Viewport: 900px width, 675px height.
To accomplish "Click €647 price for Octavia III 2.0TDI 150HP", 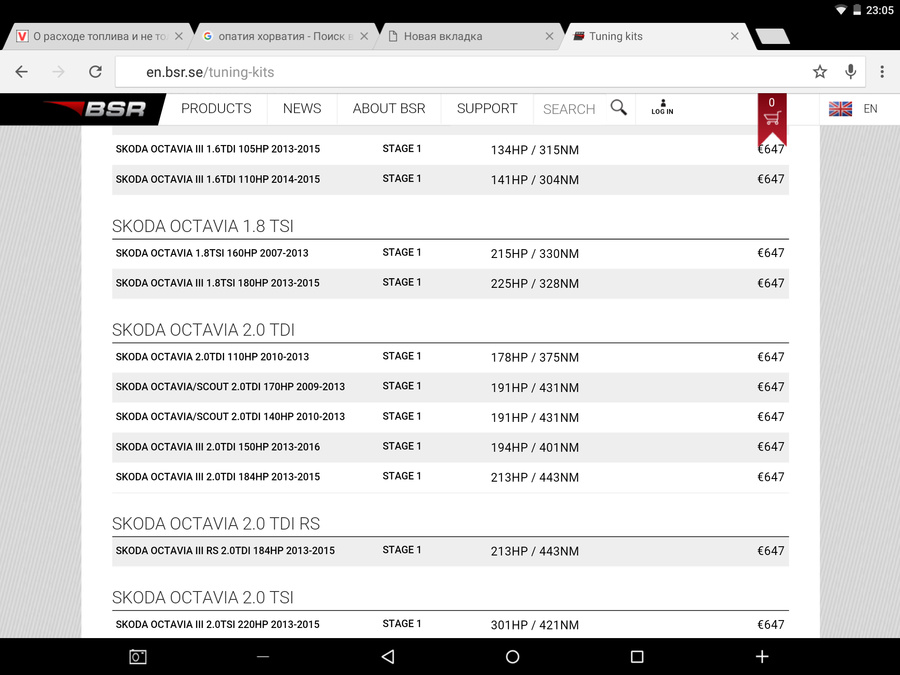I will tap(771, 447).
